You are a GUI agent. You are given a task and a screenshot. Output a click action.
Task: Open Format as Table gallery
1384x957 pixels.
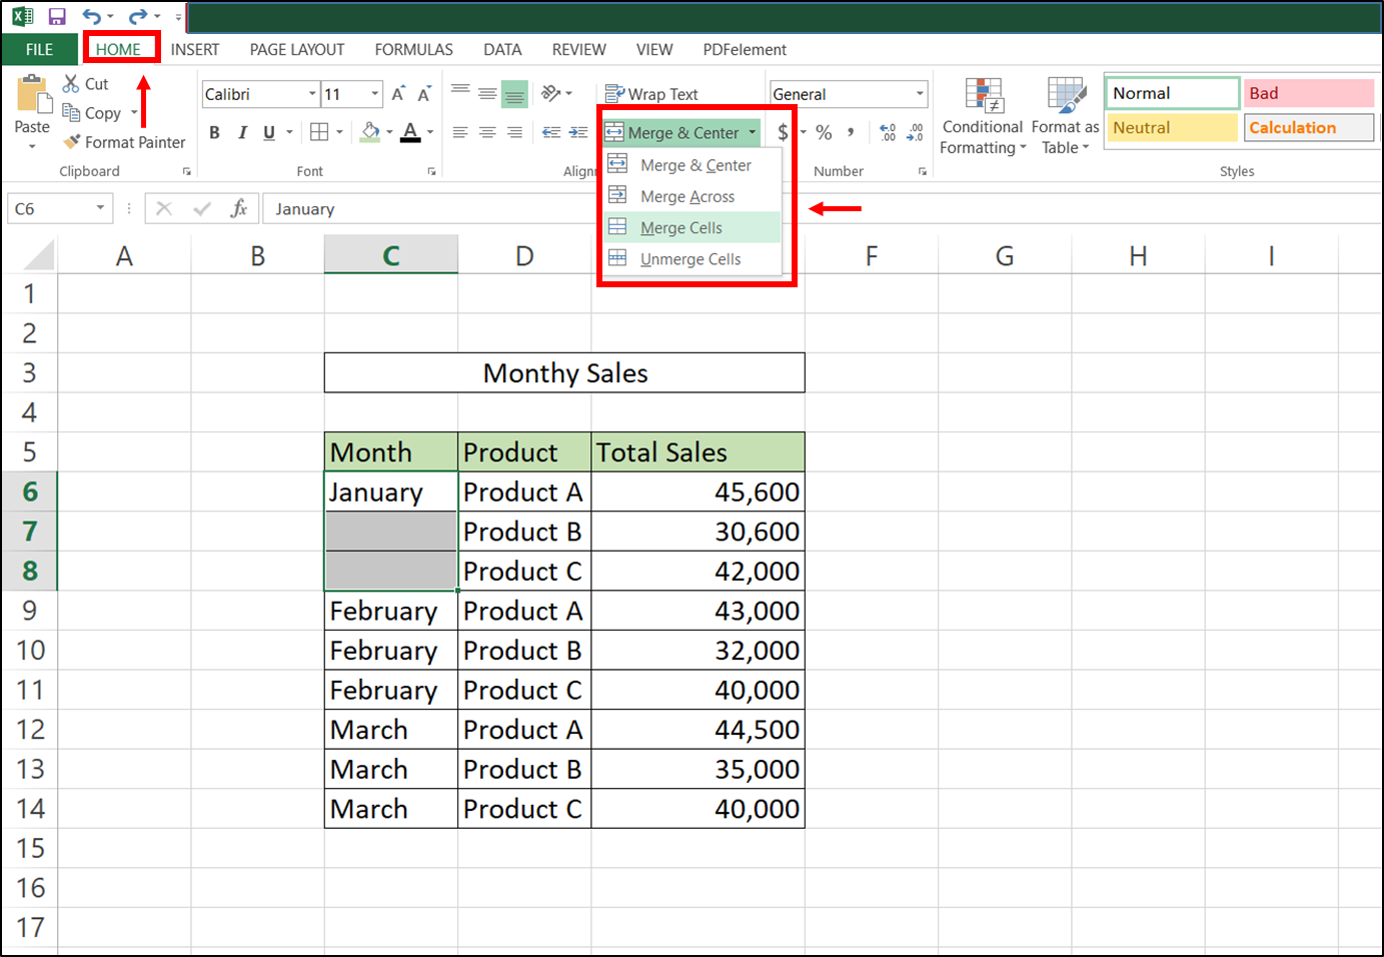coord(1065,117)
